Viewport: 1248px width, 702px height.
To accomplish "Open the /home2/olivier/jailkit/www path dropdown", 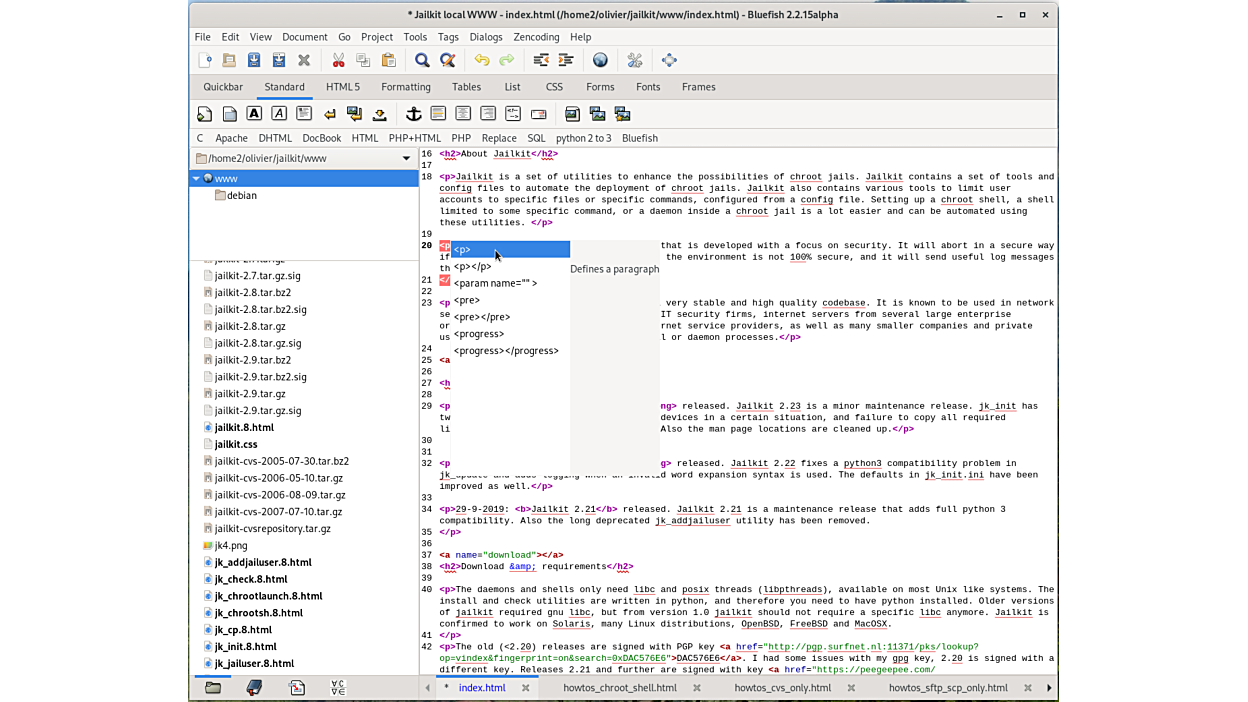I will pos(406,158).
